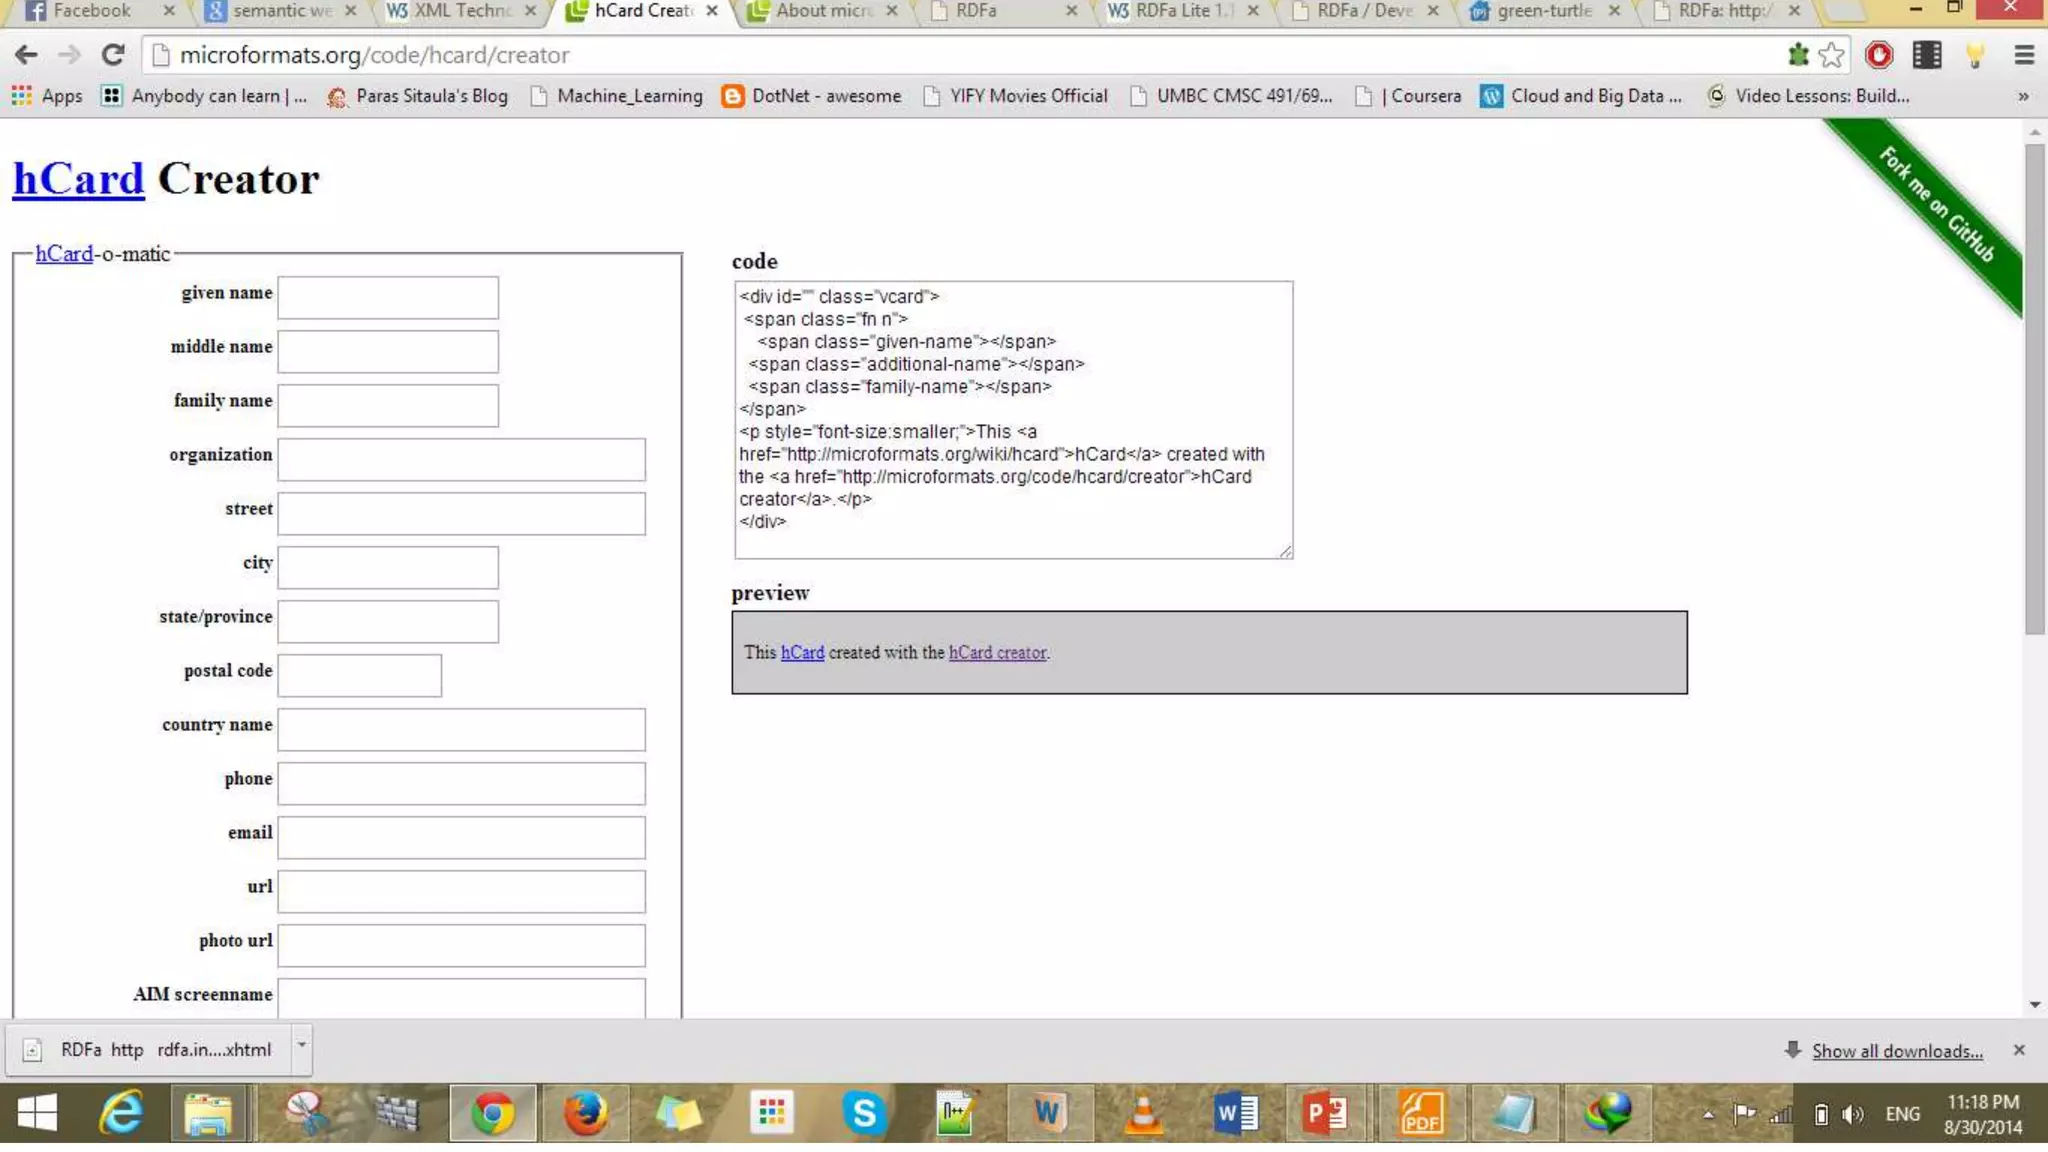Open Apps shortcut in bookmarks bar
The height and width of the screenshot is (1152, 2048).
(47, 96)
